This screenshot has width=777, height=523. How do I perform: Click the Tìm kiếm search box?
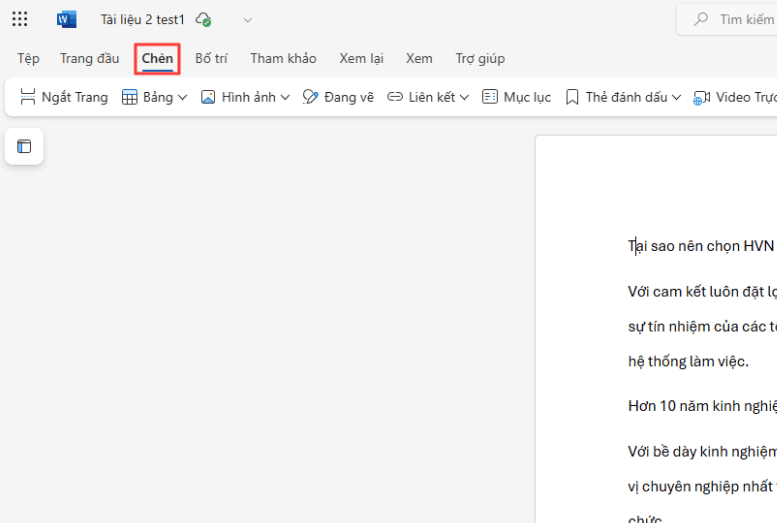click(x=727, y=20)
